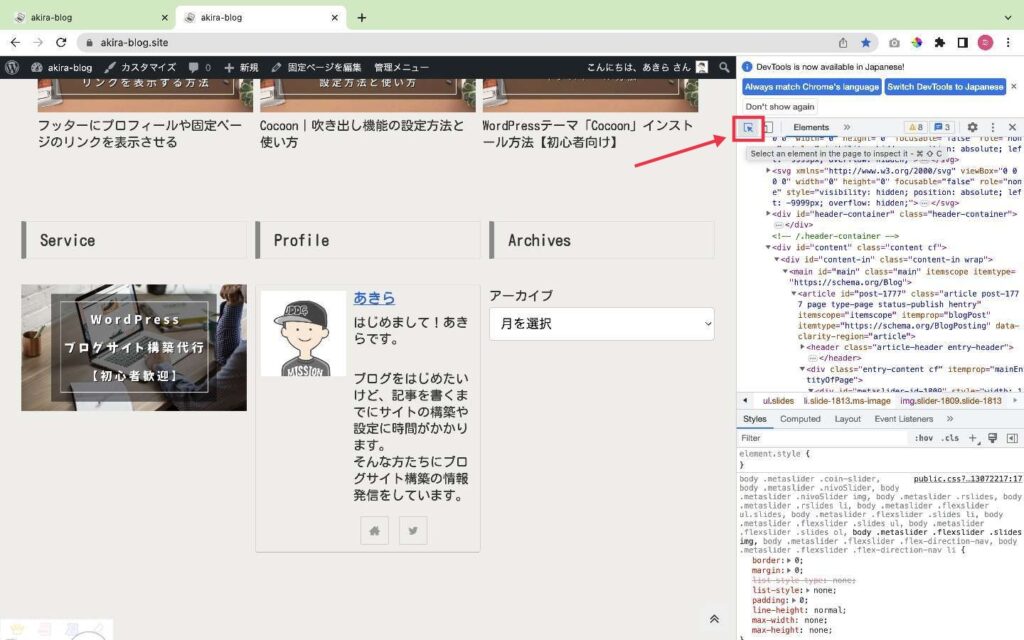Image resolution: width=1024 pixels, height=640 pixels.
Task: Toggle the :hov element state panel
Action: 923,438
